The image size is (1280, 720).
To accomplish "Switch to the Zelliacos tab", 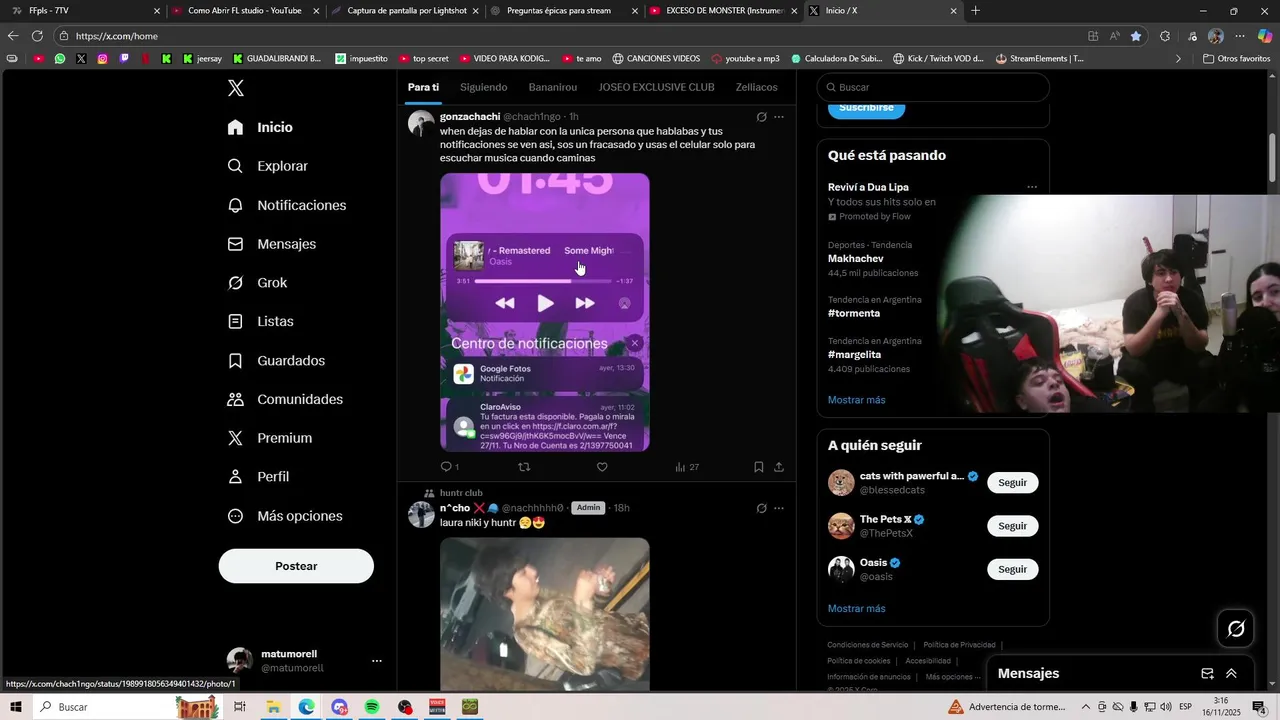I will tap(756, 87).
